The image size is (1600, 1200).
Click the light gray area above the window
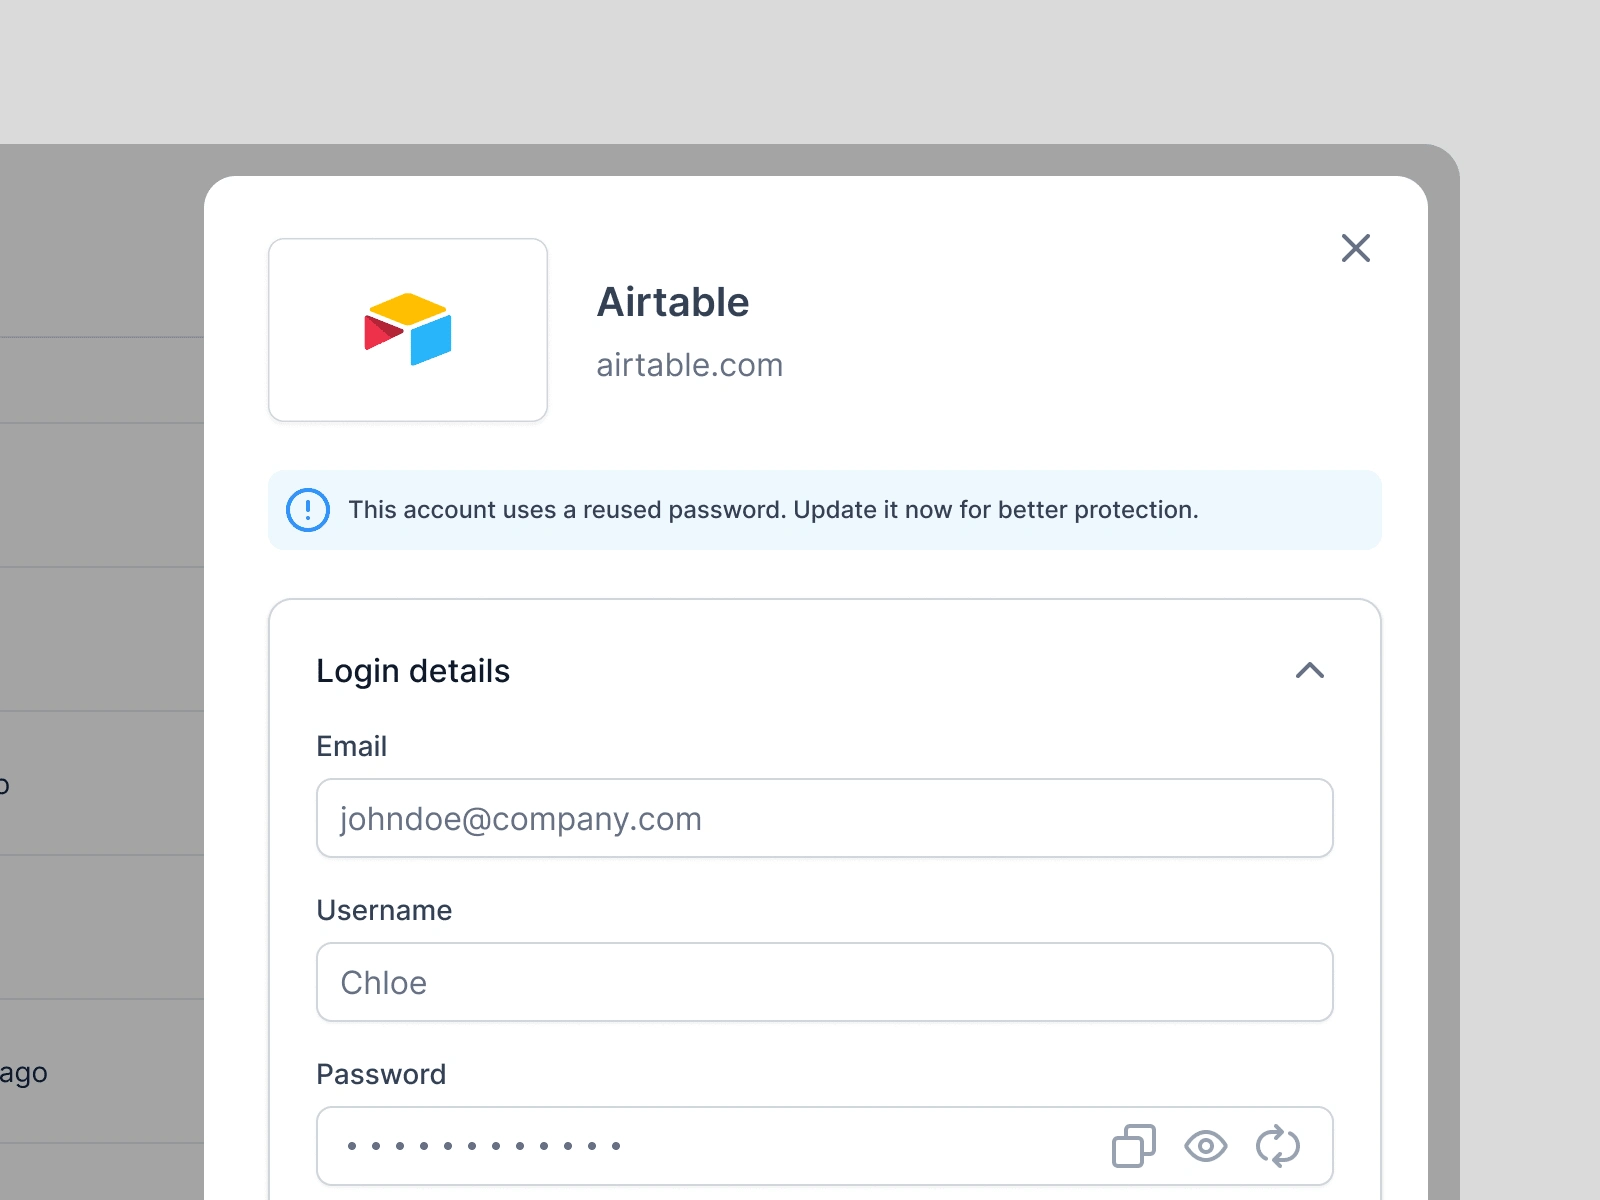point(800,70)
